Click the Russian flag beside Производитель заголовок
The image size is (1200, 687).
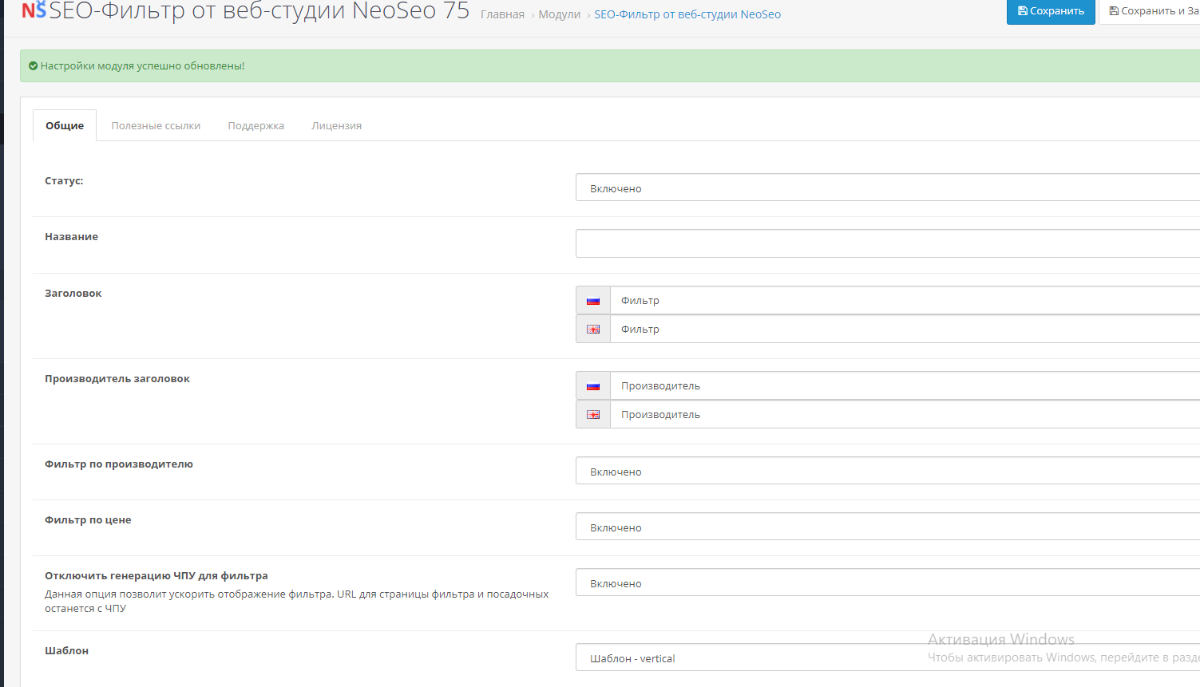(593, 386)
